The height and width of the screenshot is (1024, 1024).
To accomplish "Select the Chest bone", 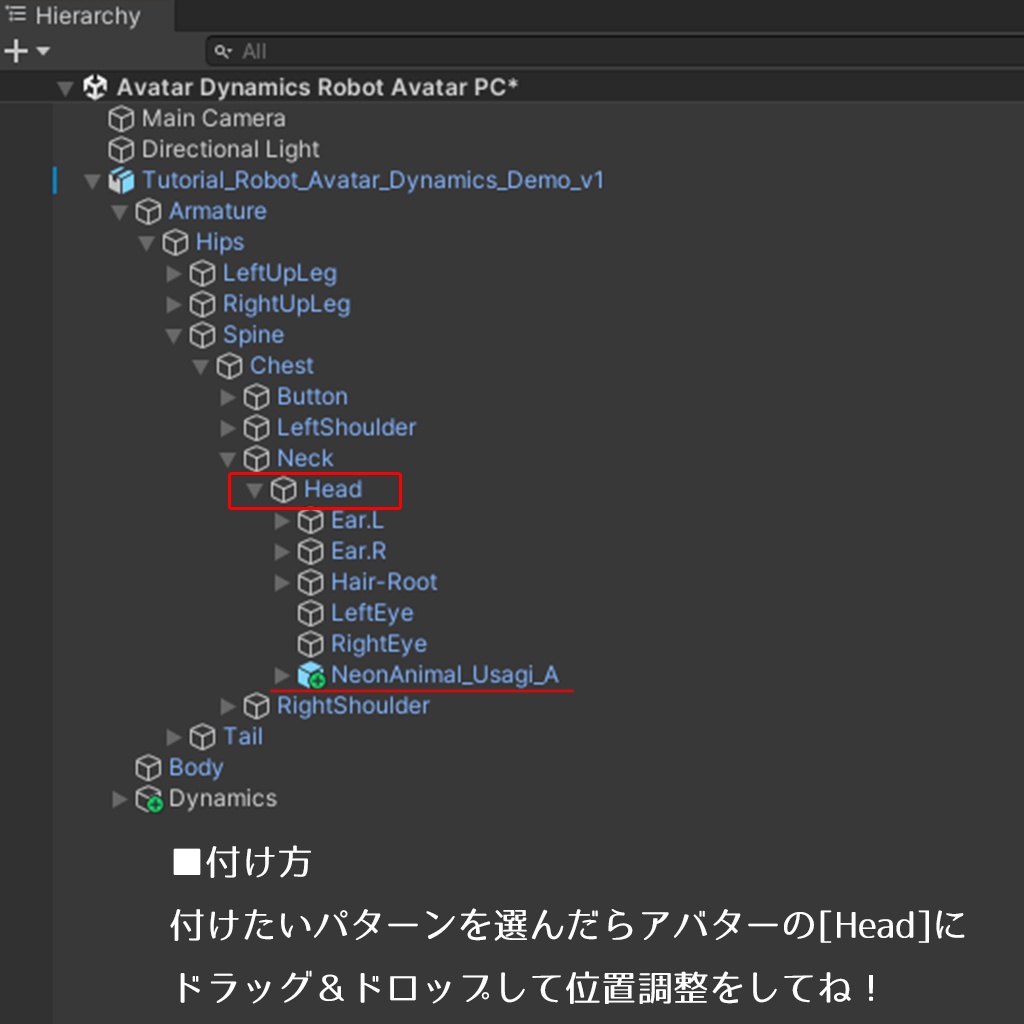I will pos(281,365).
